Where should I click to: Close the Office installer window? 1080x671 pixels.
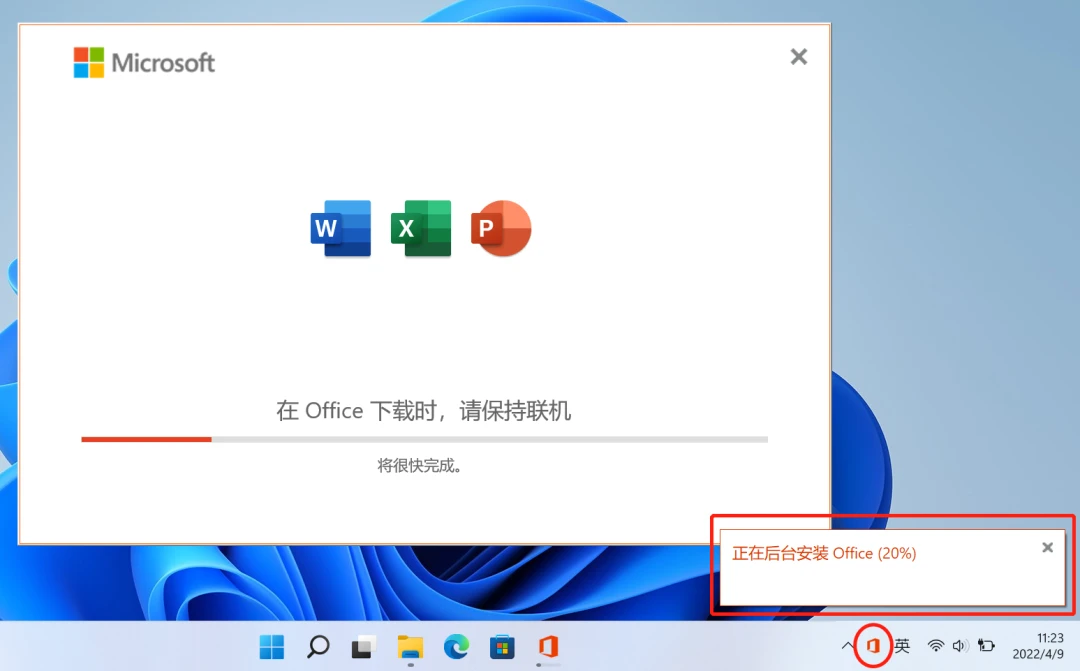(798, 56)
